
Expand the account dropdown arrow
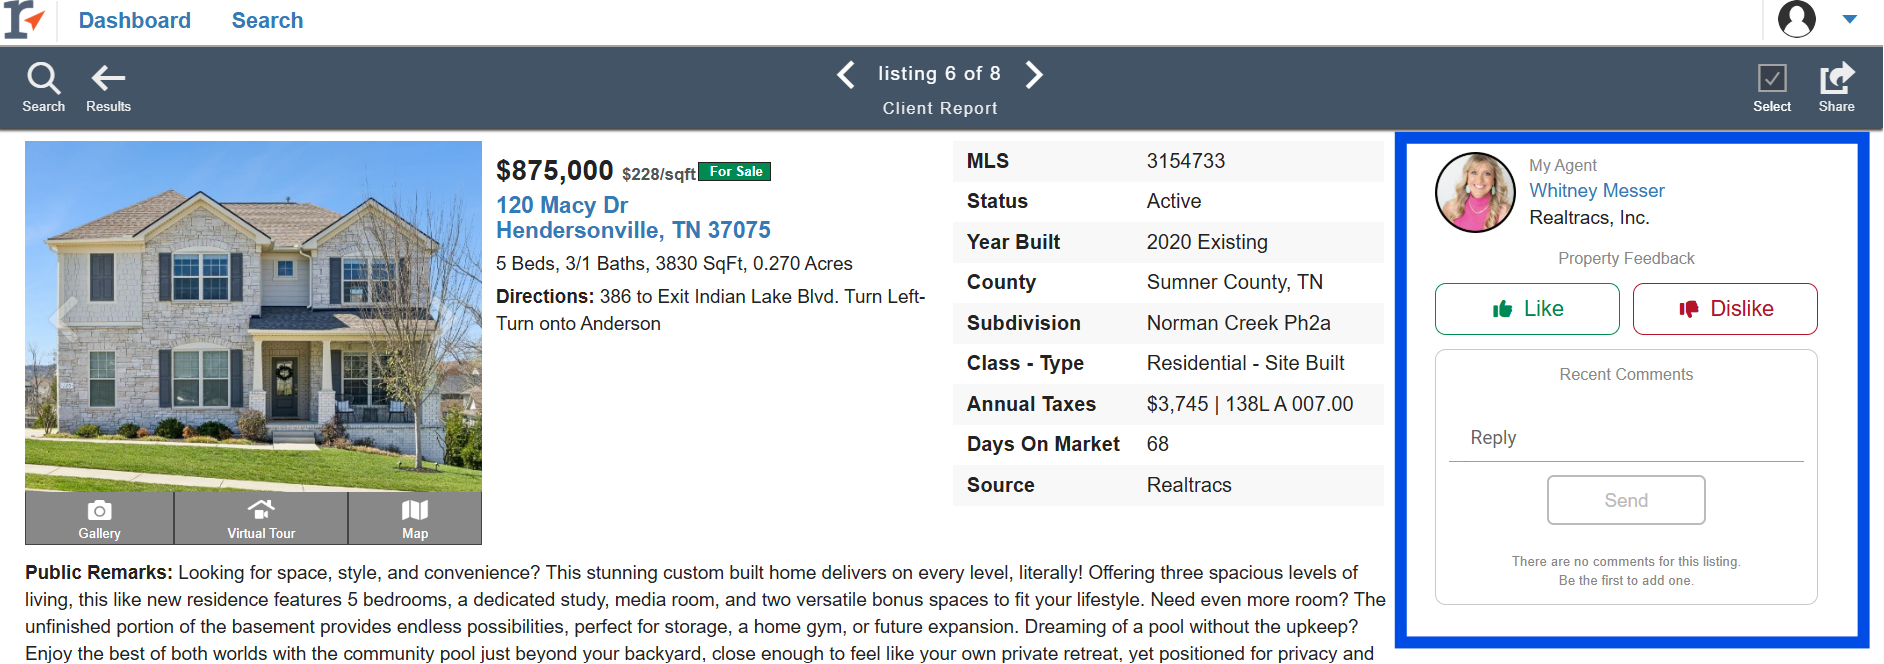[1850, 19]
